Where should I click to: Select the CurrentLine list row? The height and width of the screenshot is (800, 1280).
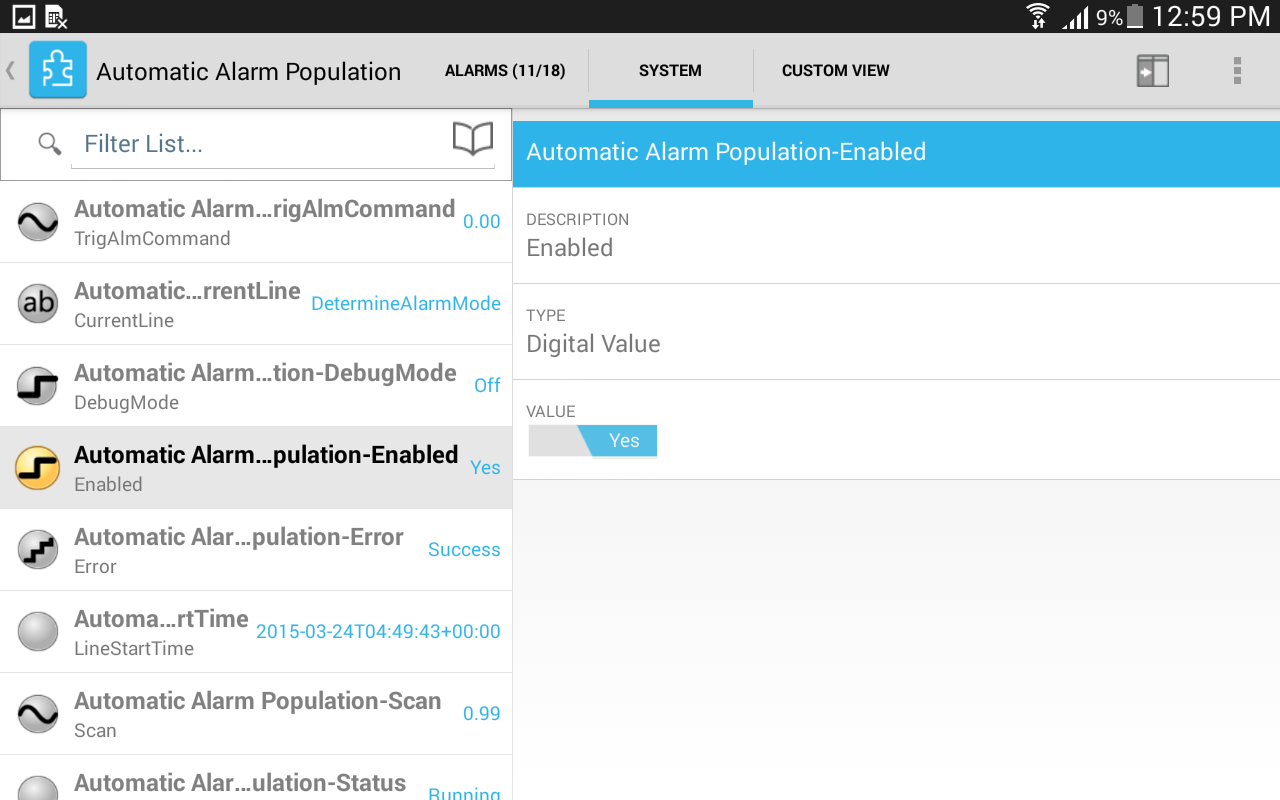click(x=256, y=304)
